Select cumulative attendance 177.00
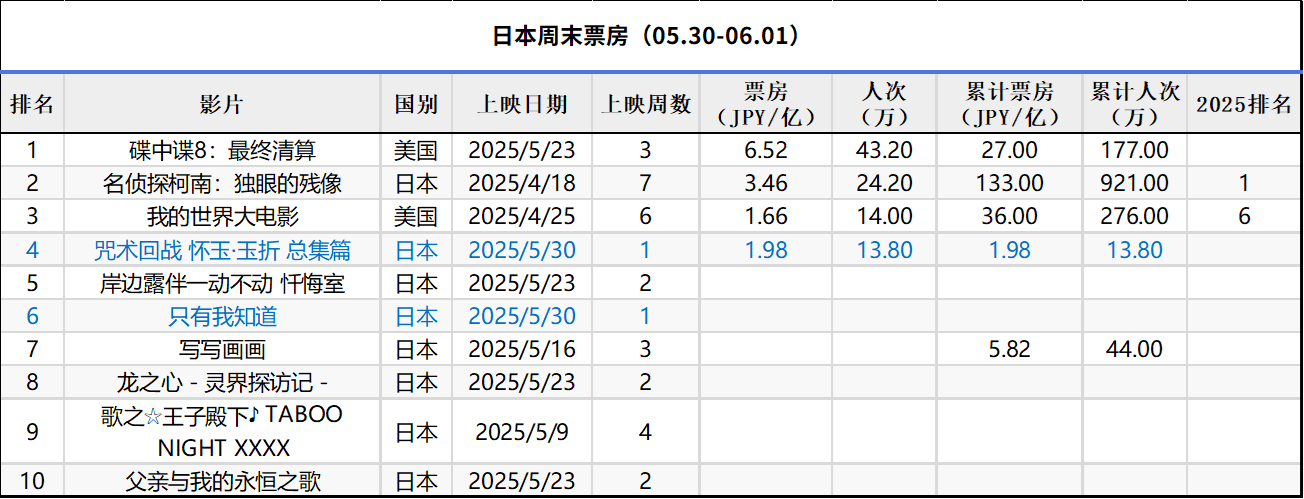The image size is (1304, 499). 1134,151
